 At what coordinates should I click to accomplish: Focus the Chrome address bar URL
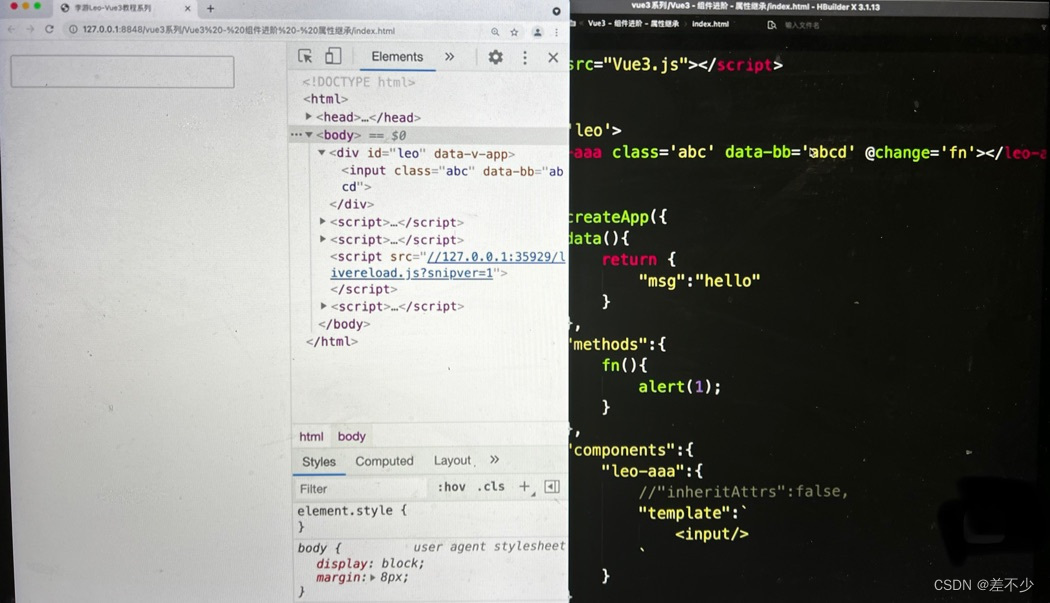click(238, 30)
